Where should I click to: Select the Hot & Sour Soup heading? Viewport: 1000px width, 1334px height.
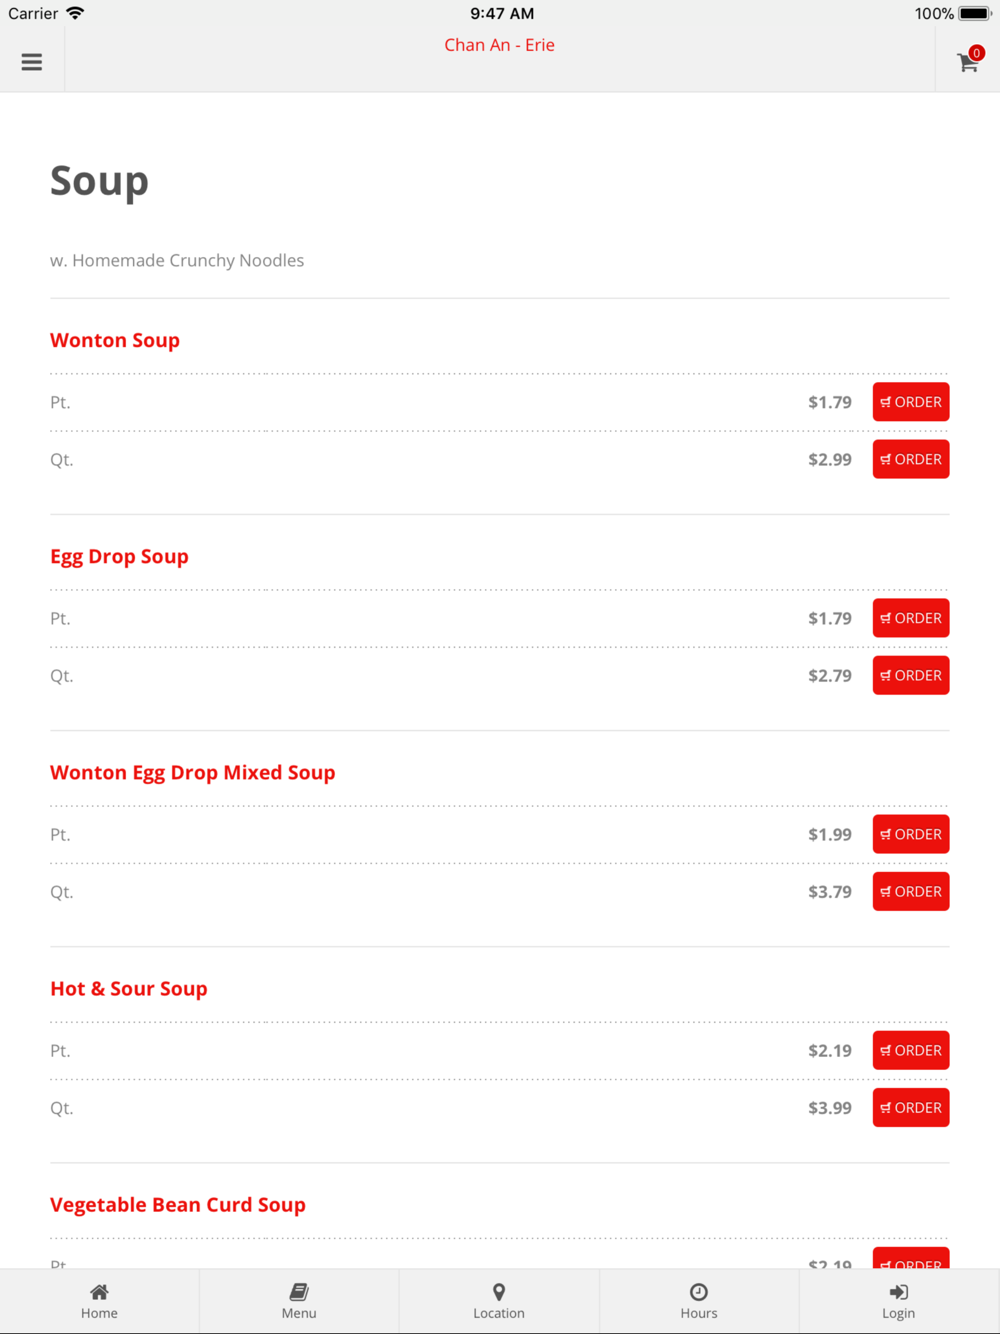pos(129,988)
